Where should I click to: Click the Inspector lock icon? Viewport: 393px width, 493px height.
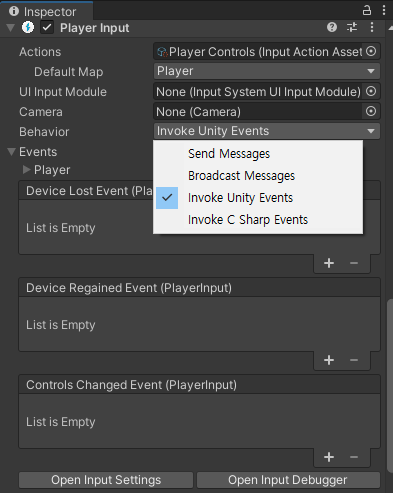(367, 10)
